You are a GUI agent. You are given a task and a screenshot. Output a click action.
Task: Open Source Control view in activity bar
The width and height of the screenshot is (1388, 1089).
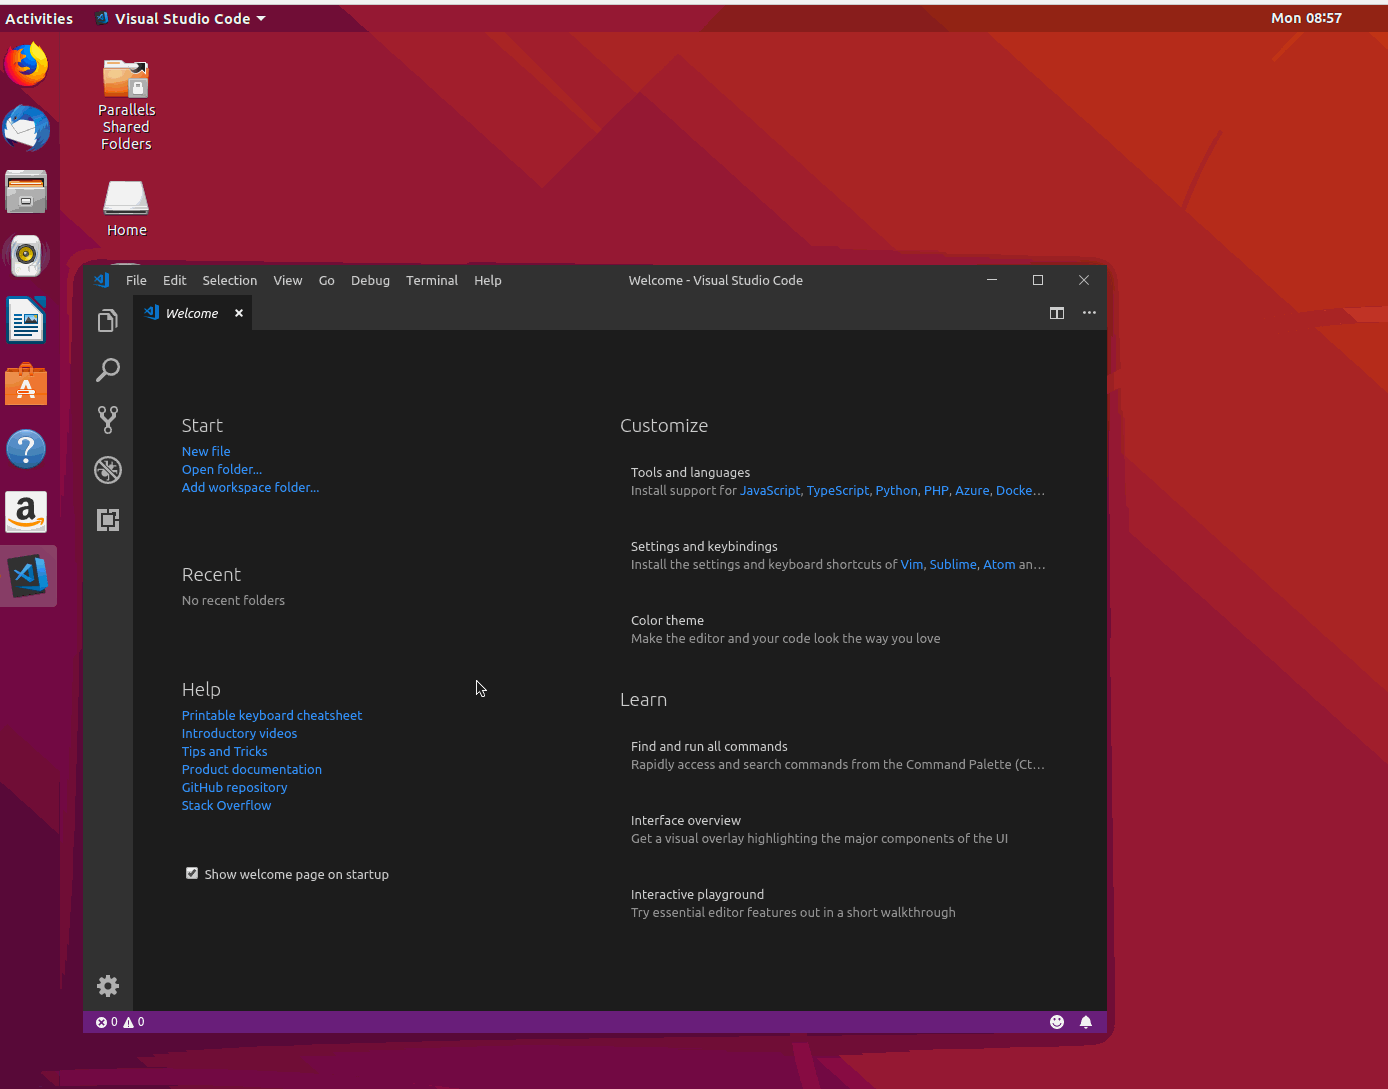[x=108, y=420]
